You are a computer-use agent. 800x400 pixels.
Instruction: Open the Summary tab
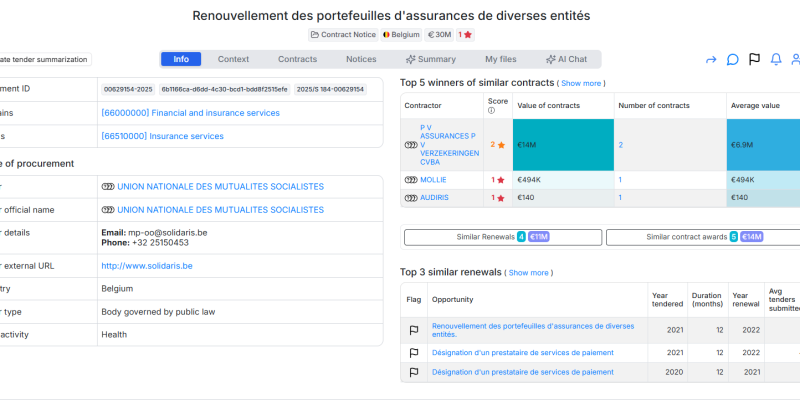tap(431, 59)
